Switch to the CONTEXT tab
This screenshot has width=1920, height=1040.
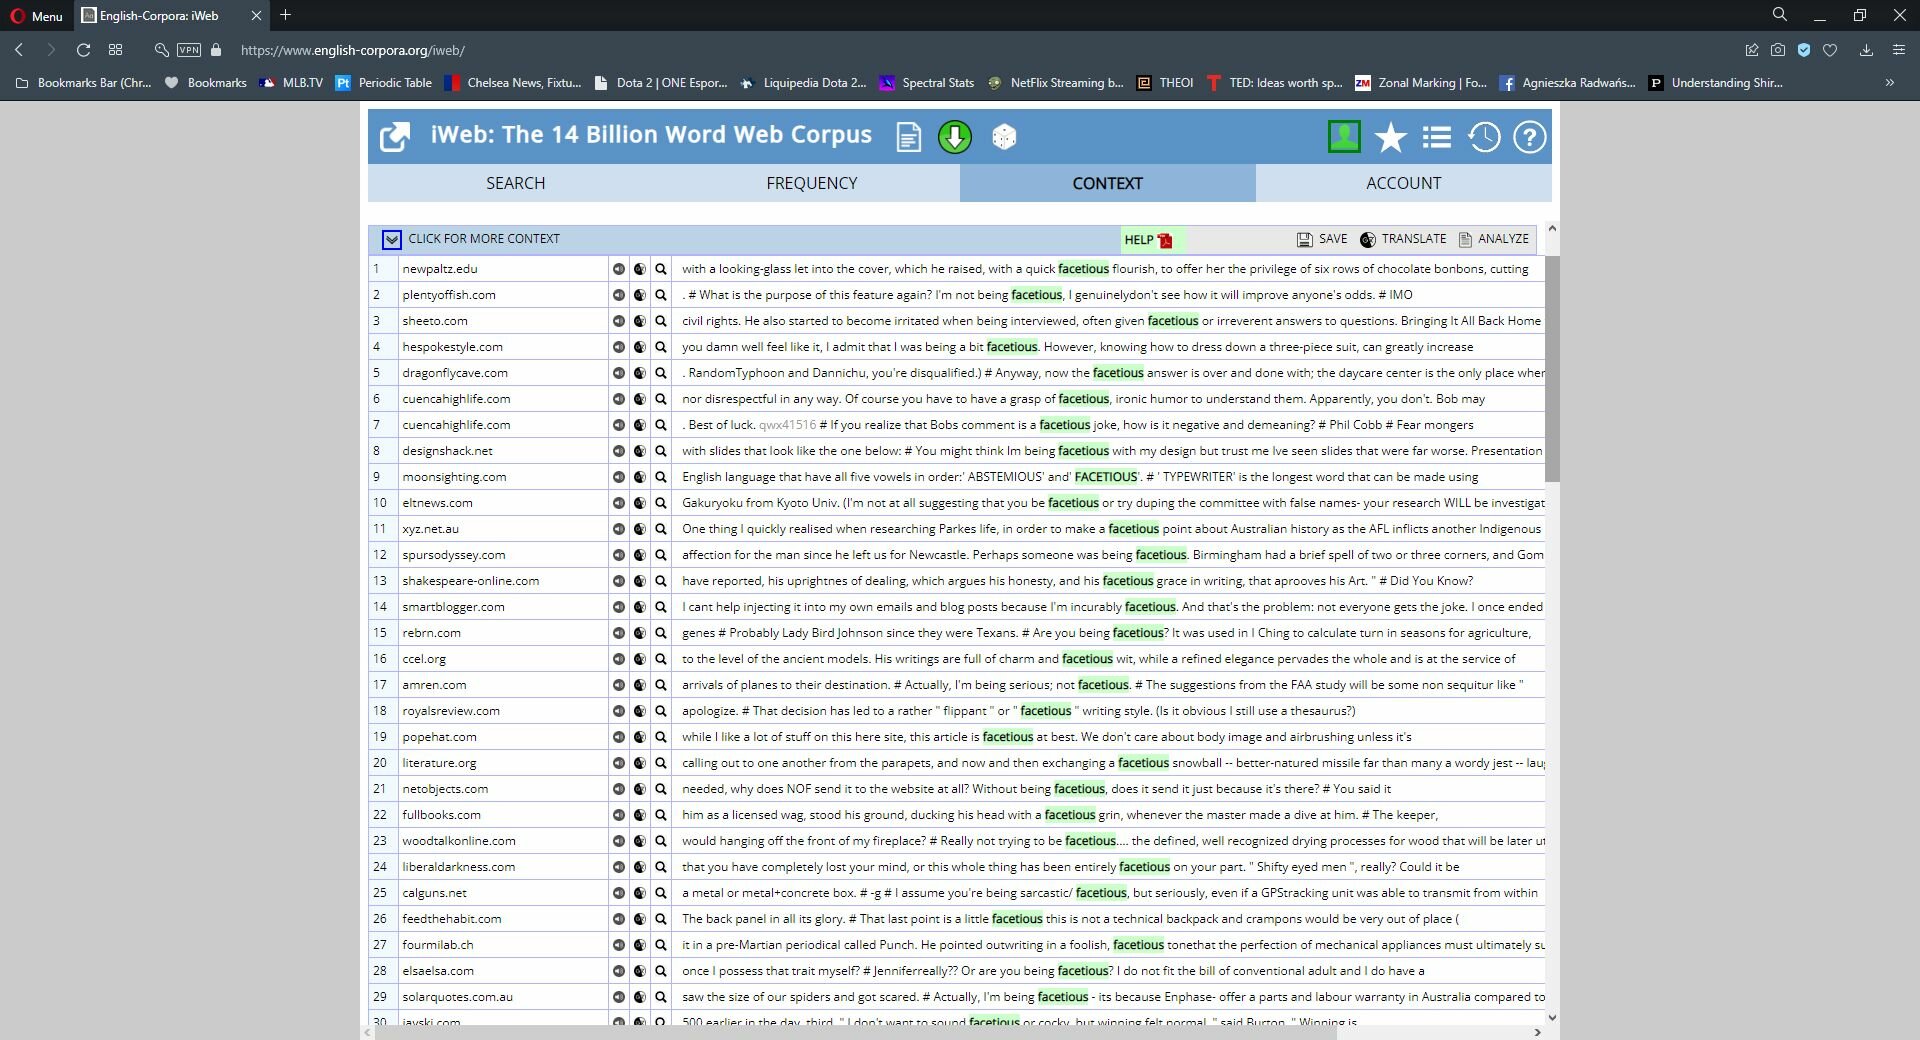(1108, 183)
